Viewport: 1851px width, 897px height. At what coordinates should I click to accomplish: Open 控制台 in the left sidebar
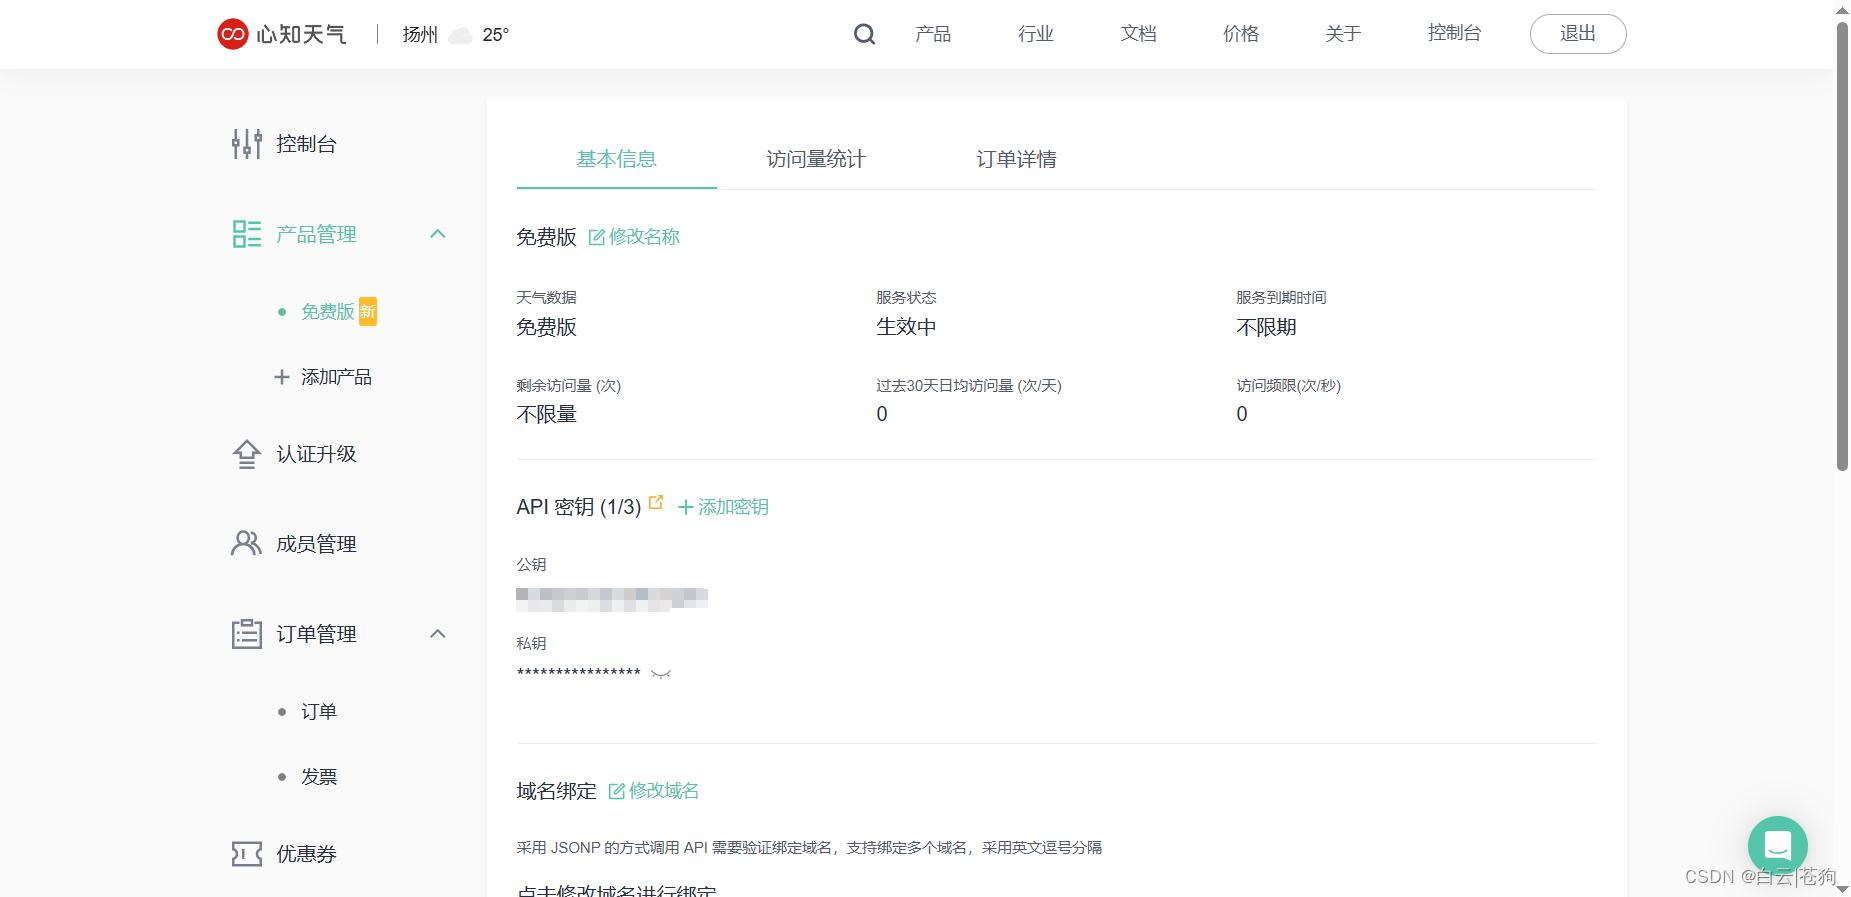coord(306,144)
